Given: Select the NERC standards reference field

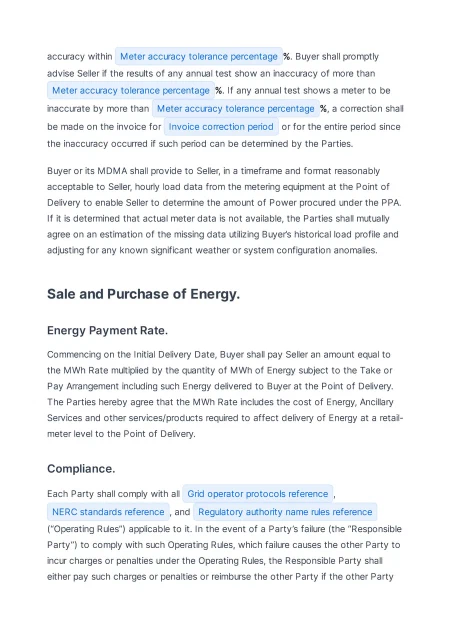Looking at the screenshot, I should coord(108,512).
